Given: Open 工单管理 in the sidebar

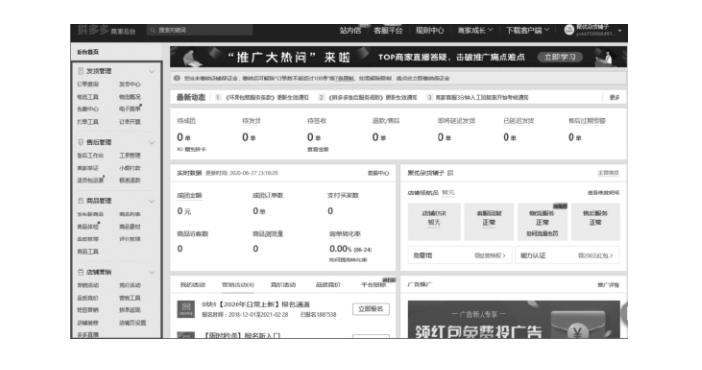Looking at the screenshot, I should point(130,155).
